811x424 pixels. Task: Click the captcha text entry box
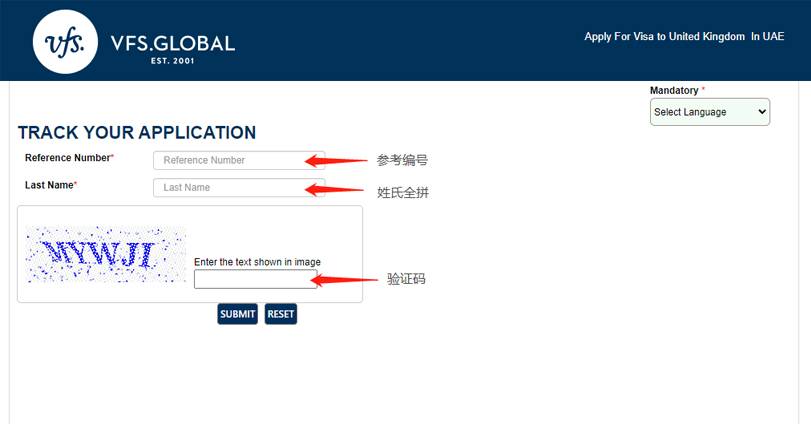tap(255, 279)
